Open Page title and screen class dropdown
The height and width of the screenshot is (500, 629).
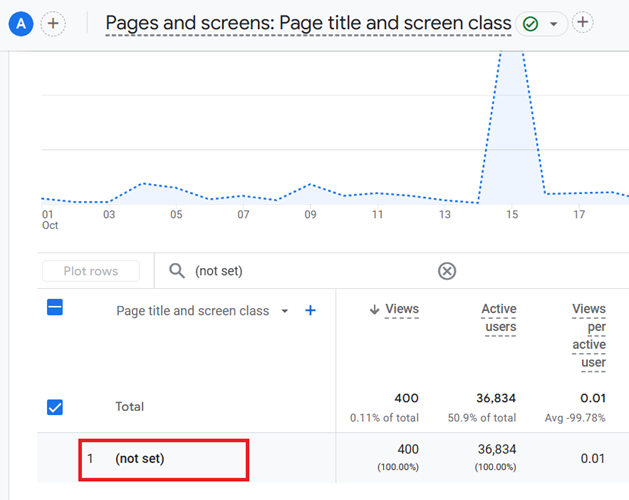pos(284,311)
